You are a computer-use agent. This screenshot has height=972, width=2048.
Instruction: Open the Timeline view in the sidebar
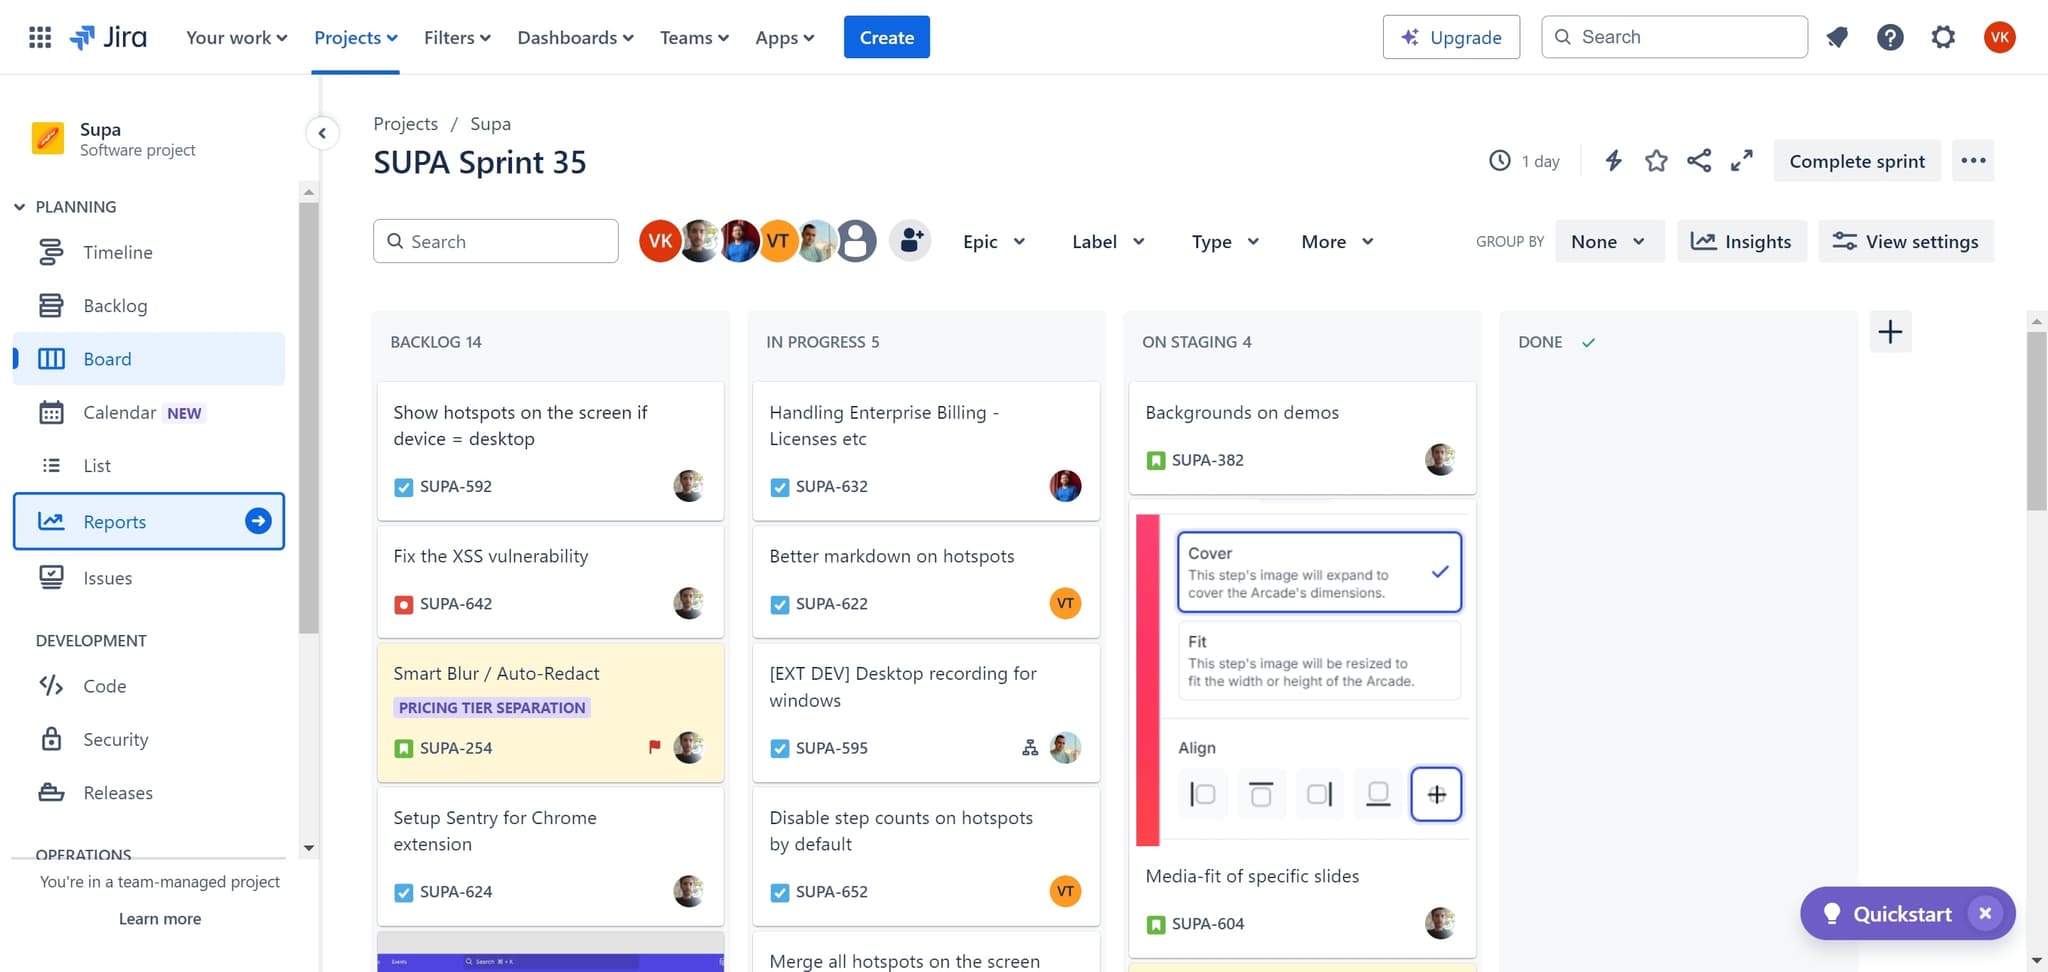[x=117, y=252]
